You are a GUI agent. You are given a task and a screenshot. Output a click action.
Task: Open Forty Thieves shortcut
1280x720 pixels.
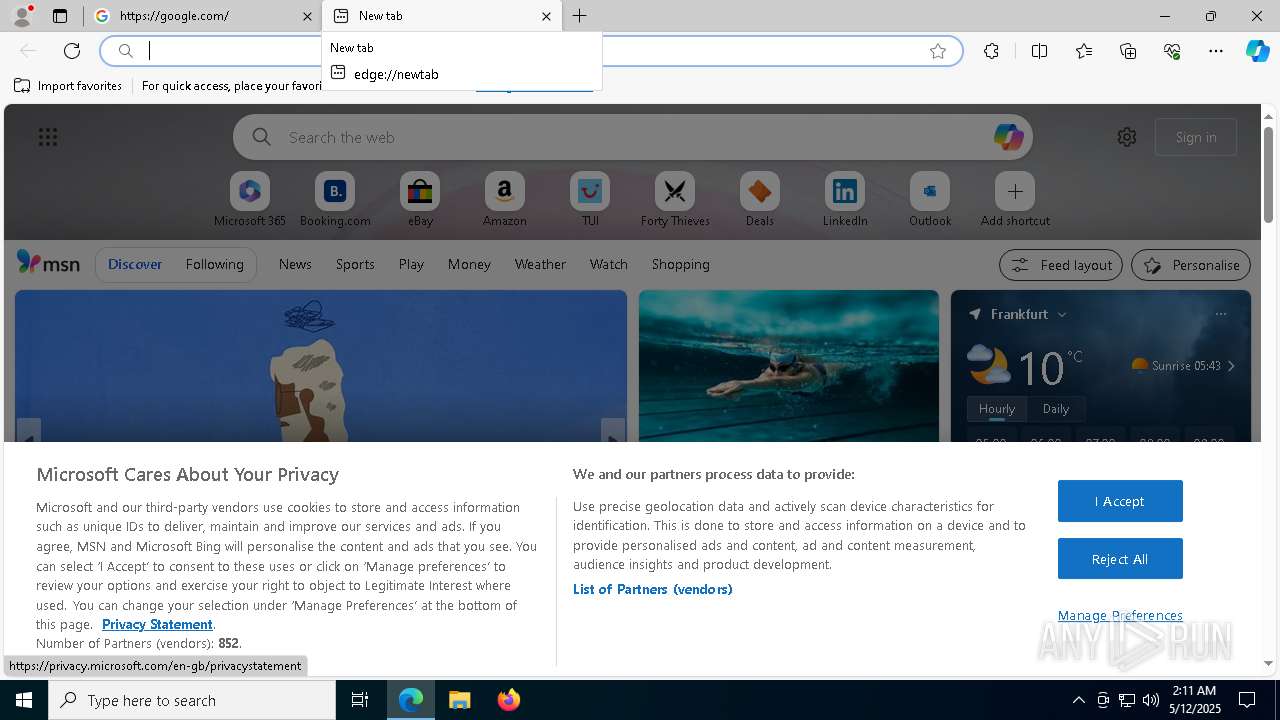(x=675, y=199)
